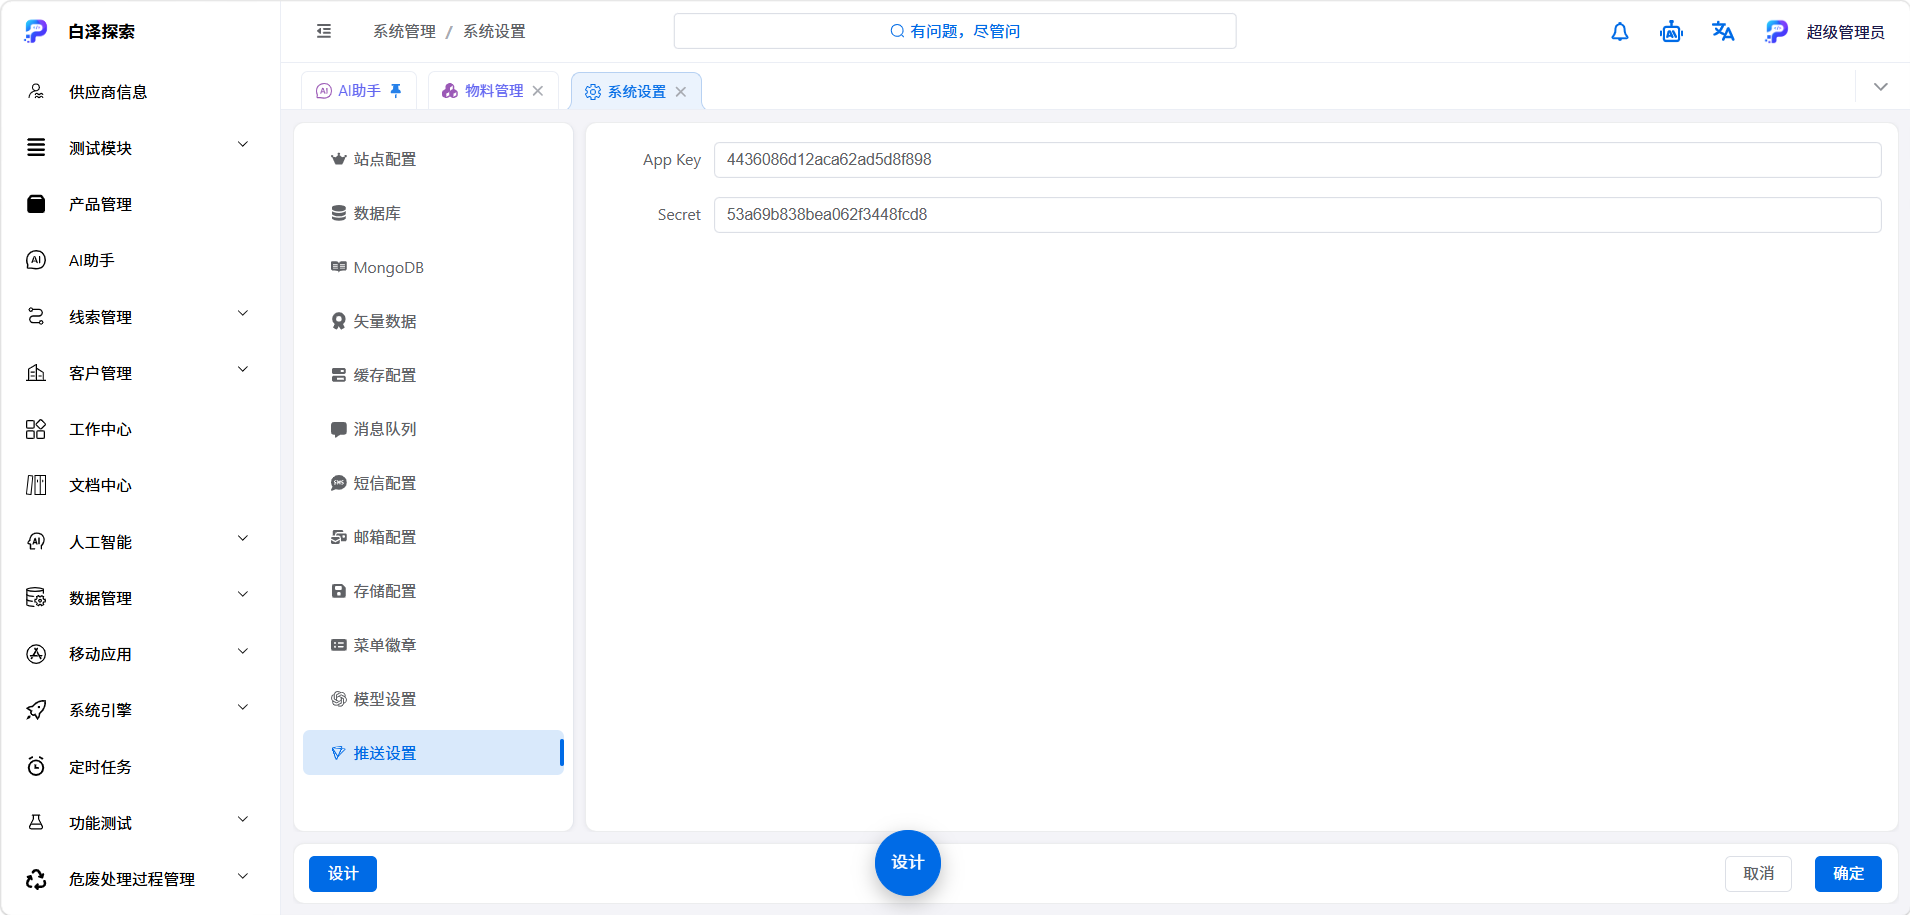The image size is (1910, 915).
Task: Close the 物料管理 tab
Action: point(538,91)
